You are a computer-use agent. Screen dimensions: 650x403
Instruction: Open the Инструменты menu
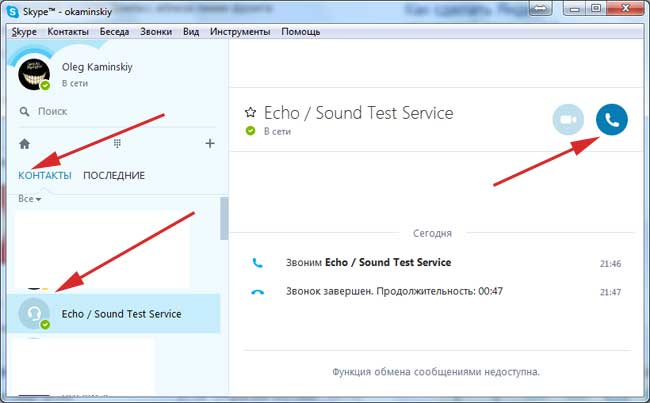click(x=237, y=32)
